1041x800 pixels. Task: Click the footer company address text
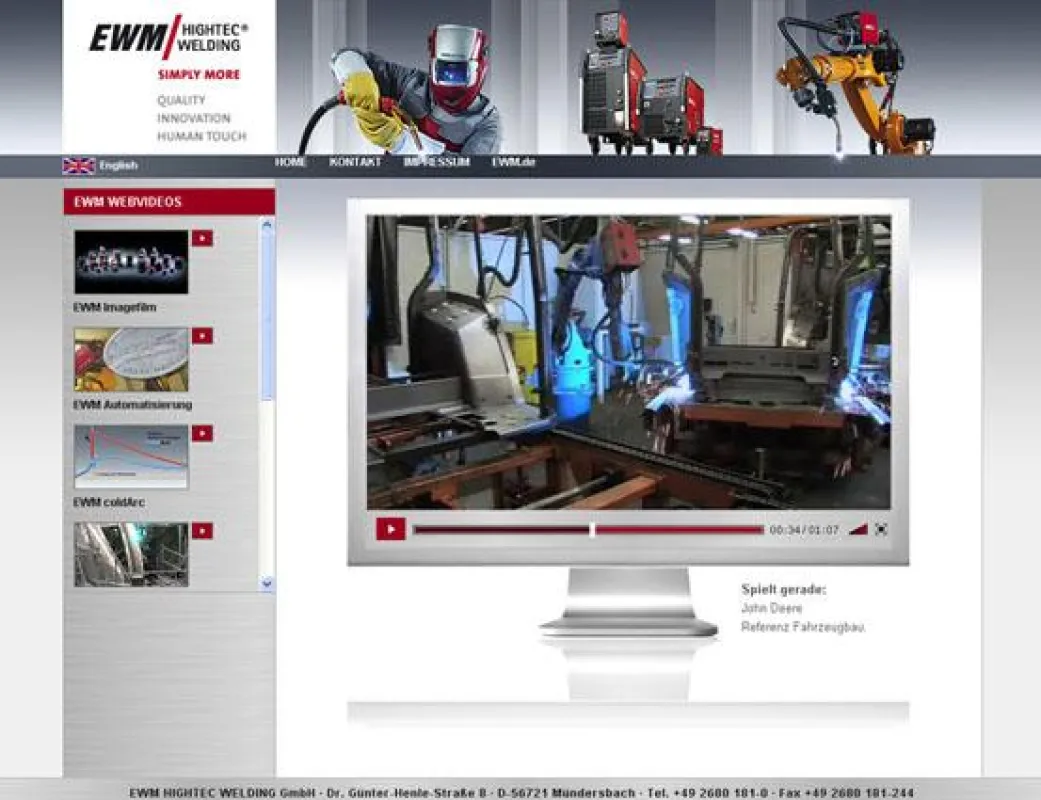pos(520,793)
